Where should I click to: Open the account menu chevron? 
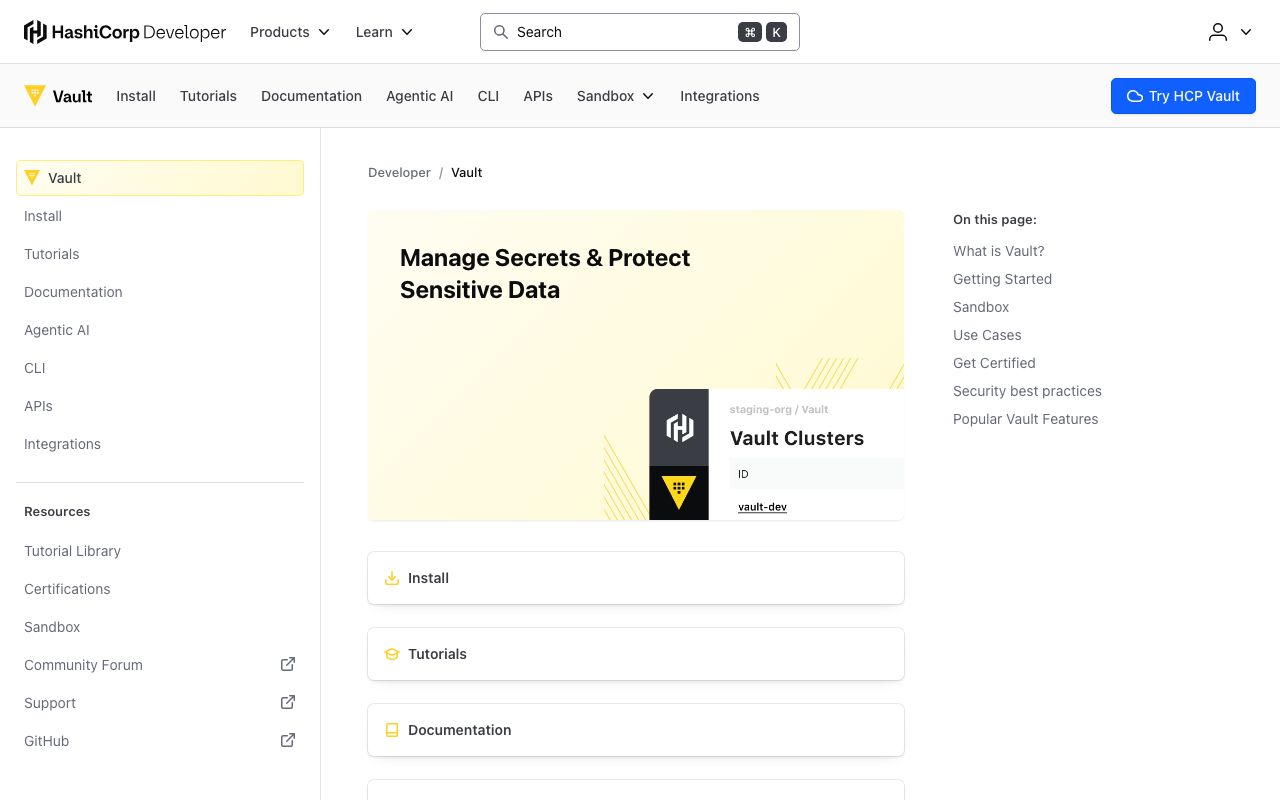(1246, 32)
